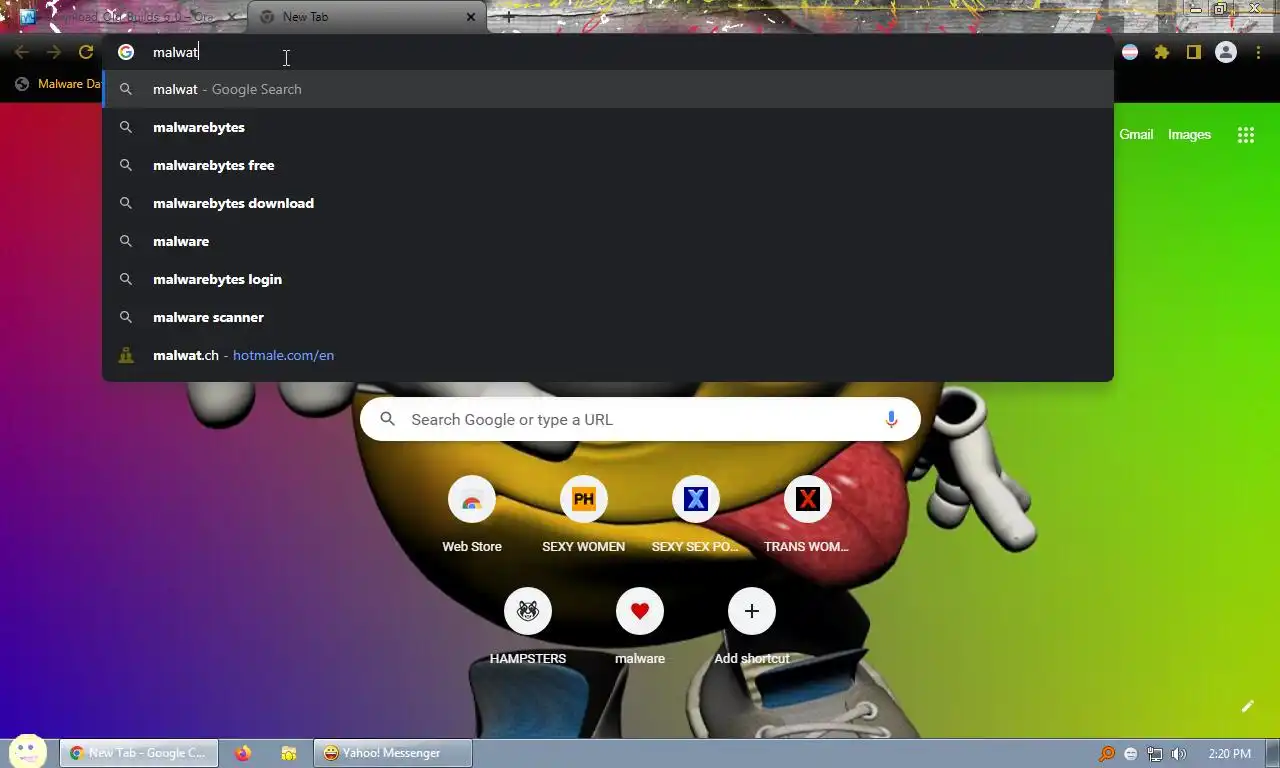Screen dimensions: 1280x768
Task: Open the volume speaker tray icon
Action: pyautogui.click(x=1179, y=754)
